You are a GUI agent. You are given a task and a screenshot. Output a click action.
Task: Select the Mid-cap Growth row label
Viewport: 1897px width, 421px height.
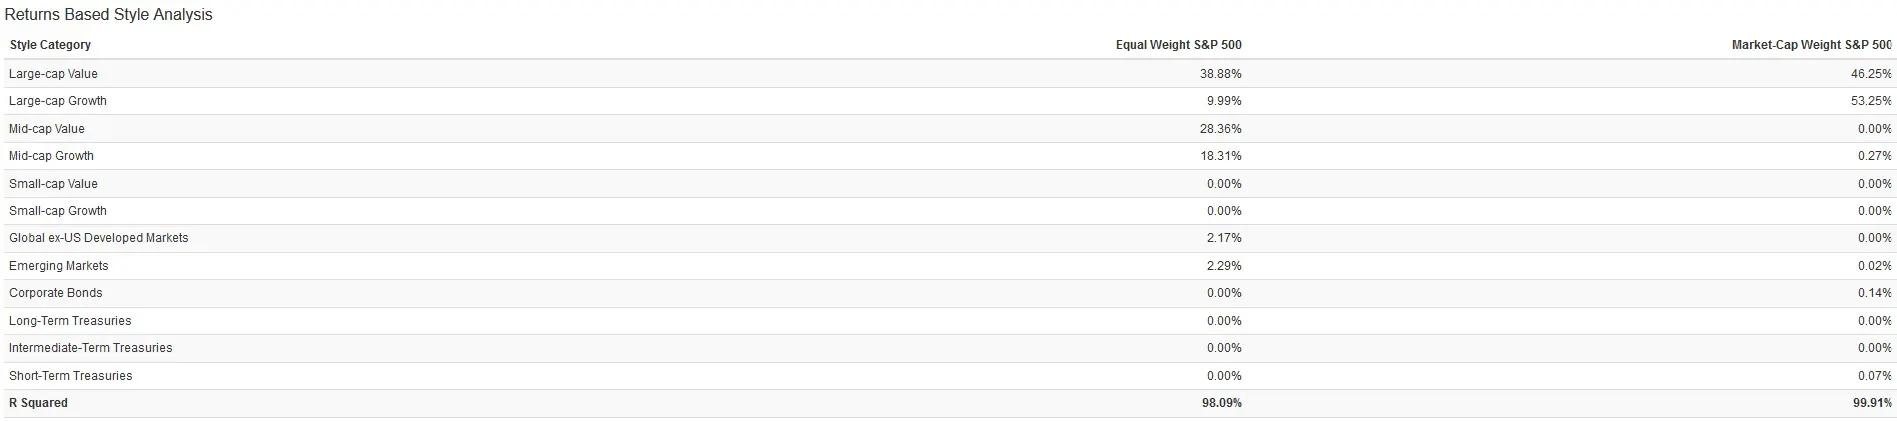tap(51, 156)
